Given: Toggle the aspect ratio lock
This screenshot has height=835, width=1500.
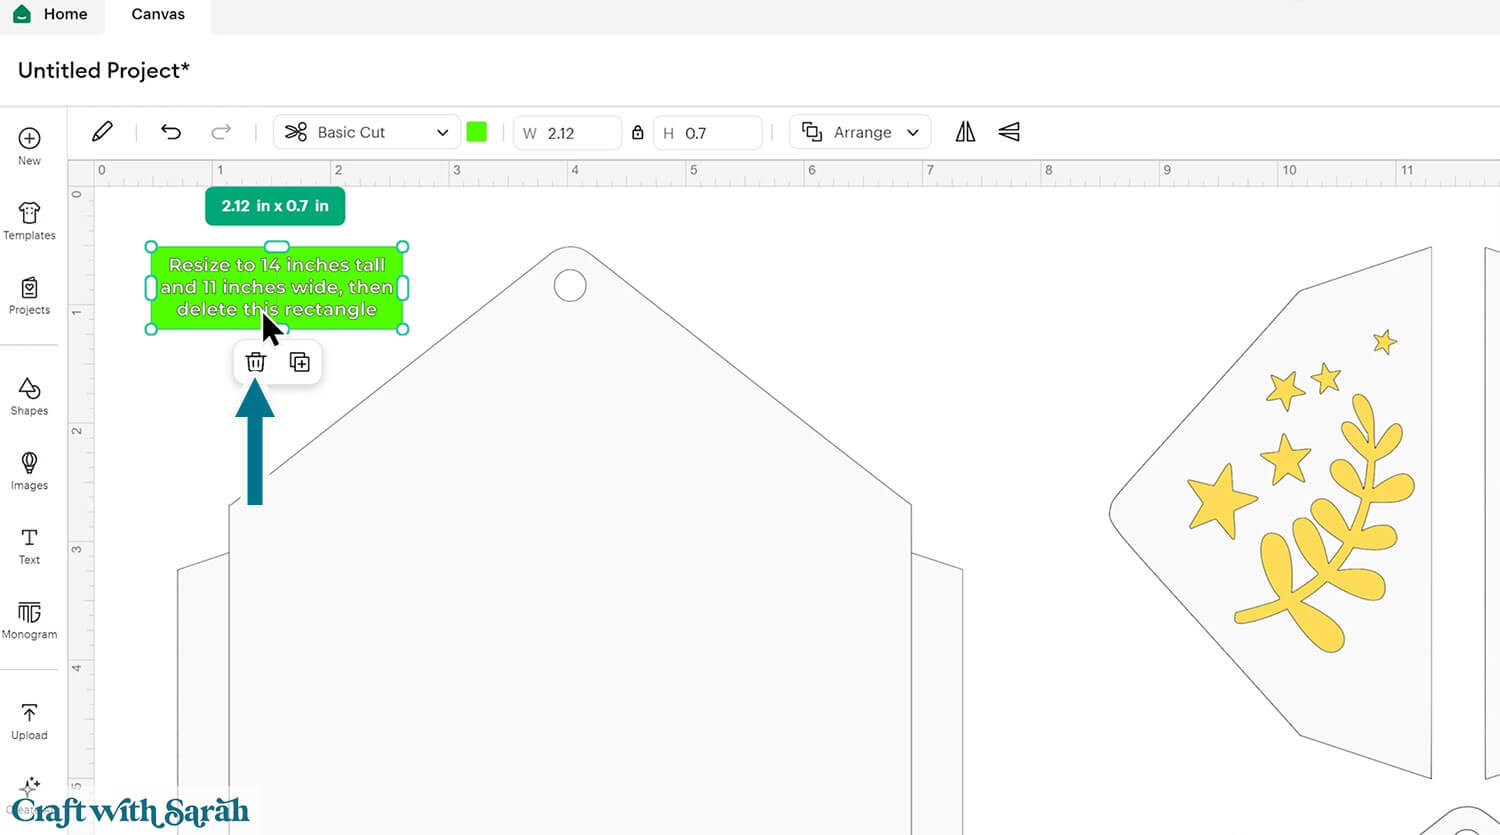Looking at the screenshot, I should pos(637,132).
